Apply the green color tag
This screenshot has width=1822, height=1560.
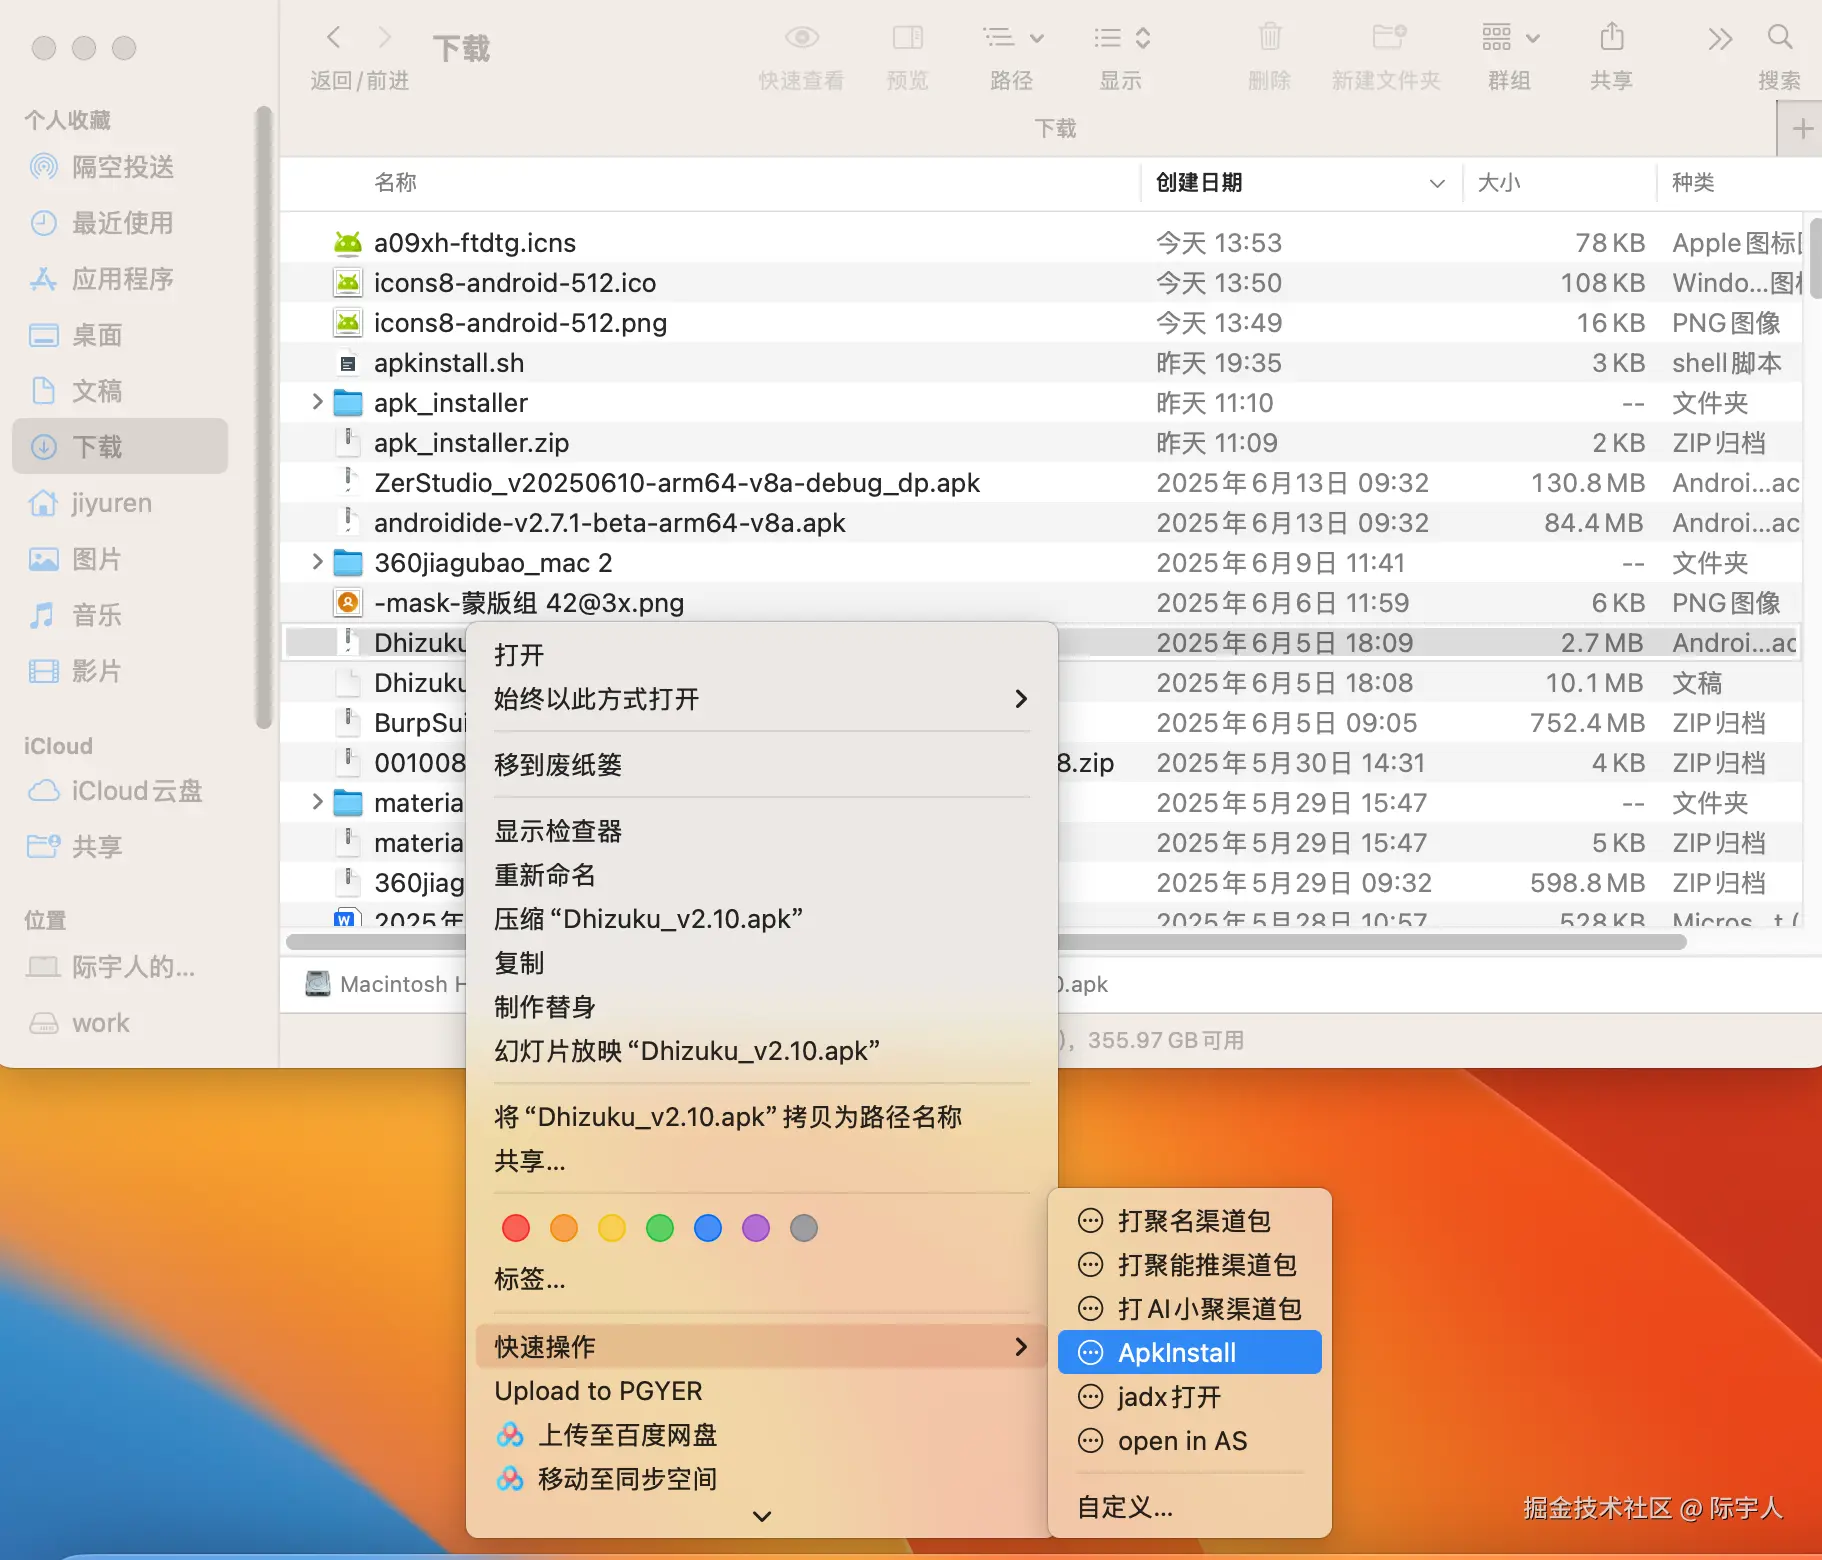click(x=660, y=1228)
